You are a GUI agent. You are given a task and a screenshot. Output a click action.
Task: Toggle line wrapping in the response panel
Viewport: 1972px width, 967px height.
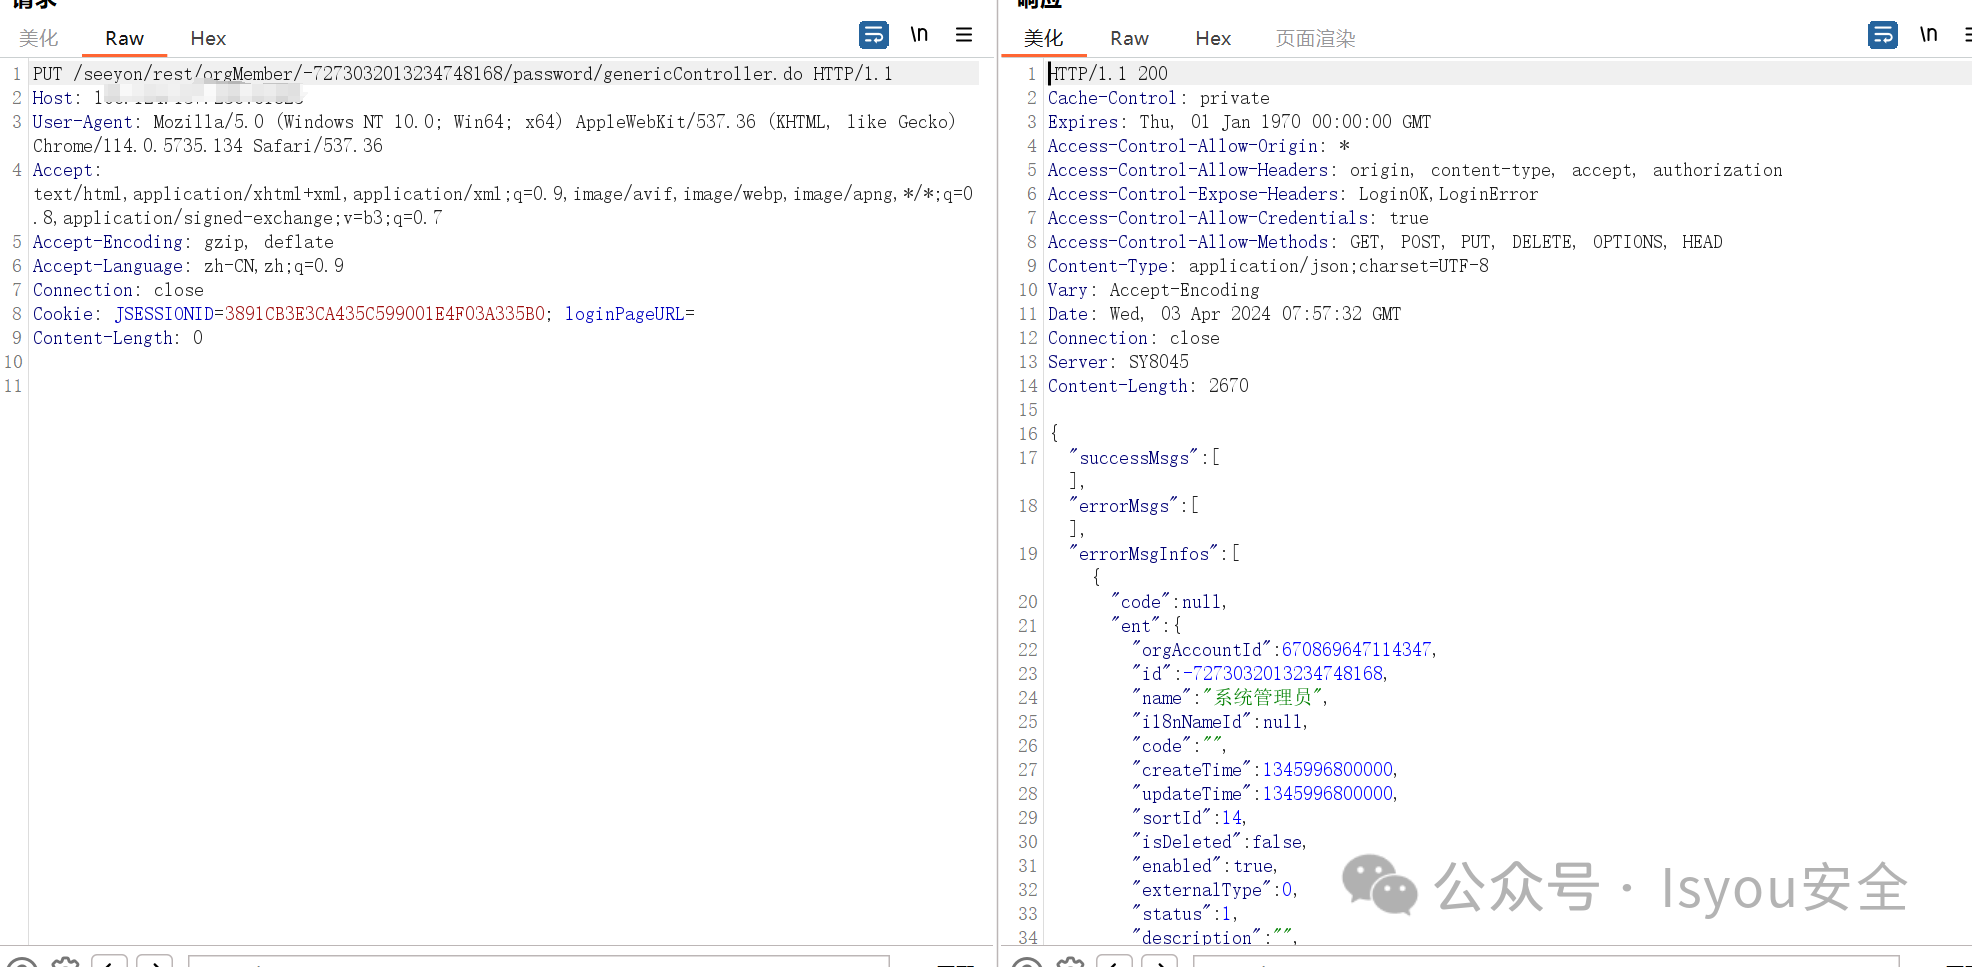coord(1882,34)
